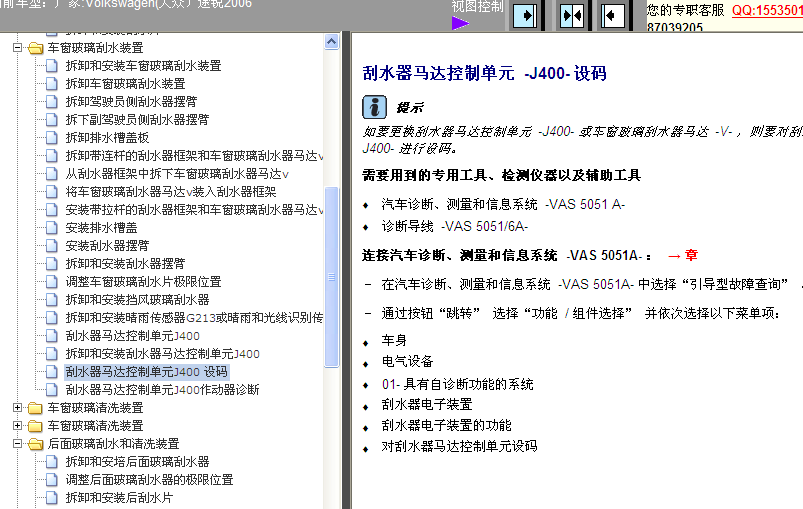Expand the first 车窗玻璃清洗装置 folder
The width and height of the screenshot is (803, 509).
click(x=17, y=408)
